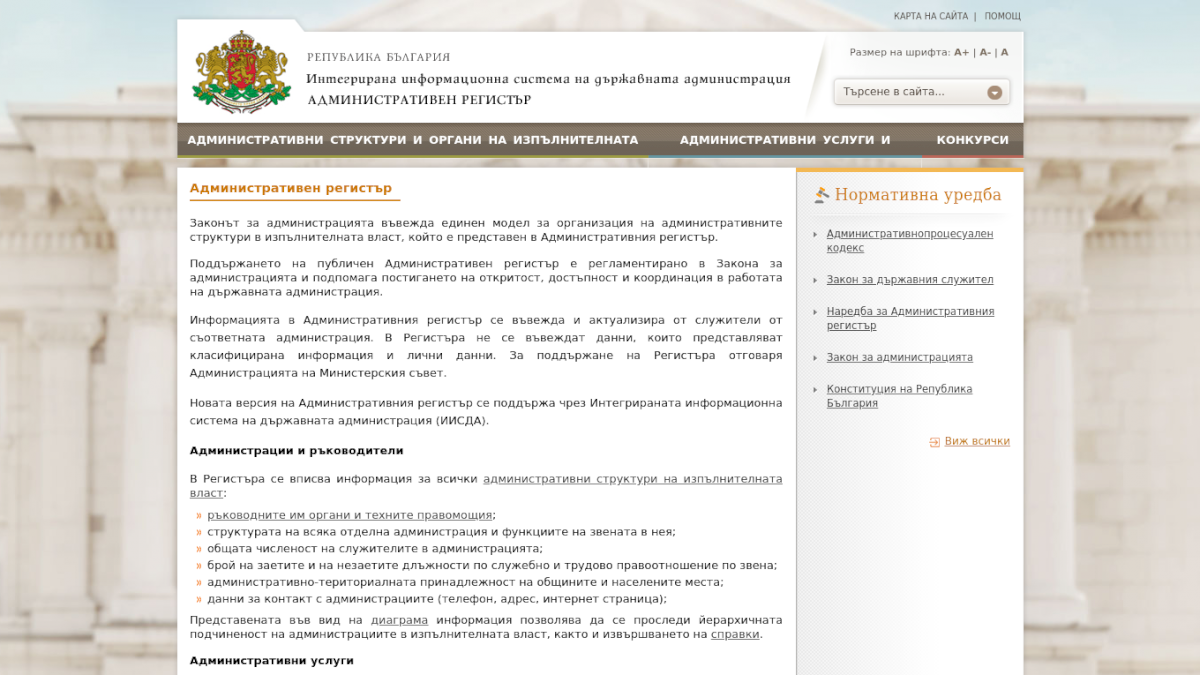Increase font size with the A+ icon

click(x=960, y=53)
